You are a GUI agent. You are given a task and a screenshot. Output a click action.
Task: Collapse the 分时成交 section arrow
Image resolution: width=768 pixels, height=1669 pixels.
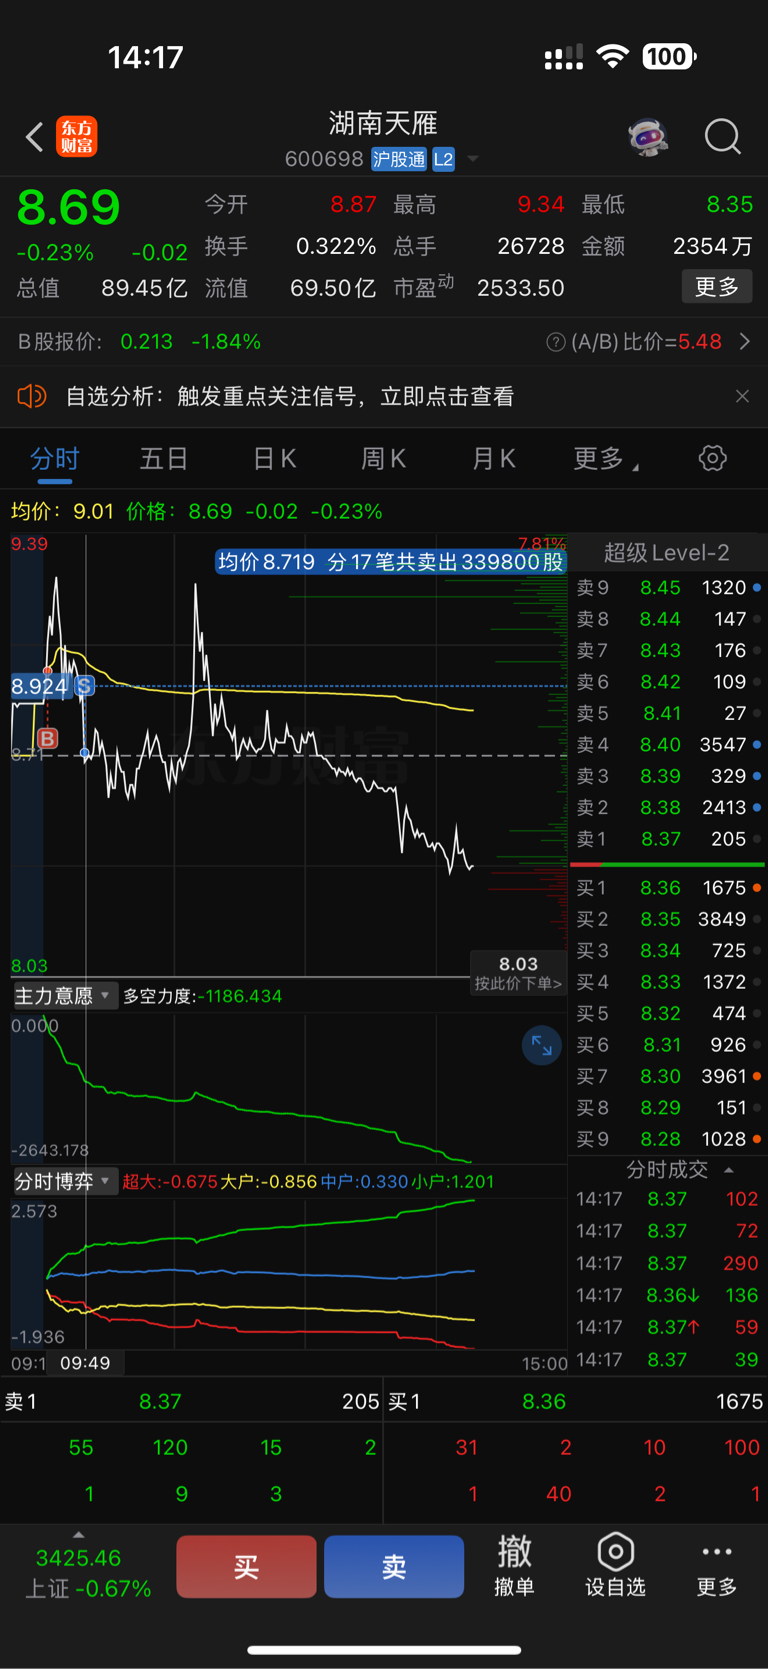[729, 1169]
